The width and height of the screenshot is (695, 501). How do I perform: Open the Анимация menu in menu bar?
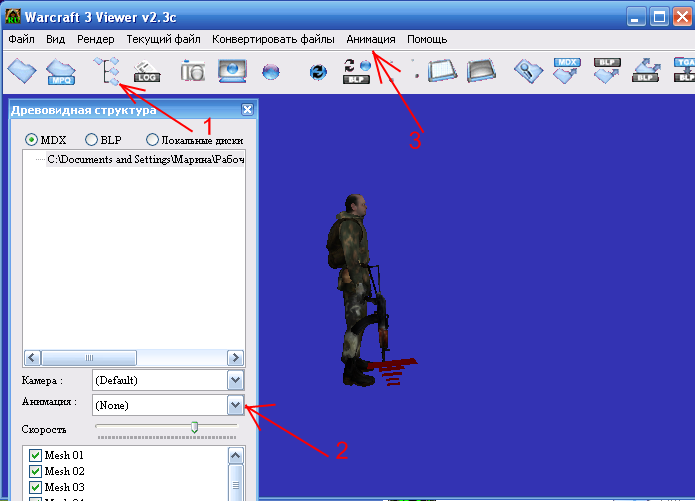tap(371, 39)
